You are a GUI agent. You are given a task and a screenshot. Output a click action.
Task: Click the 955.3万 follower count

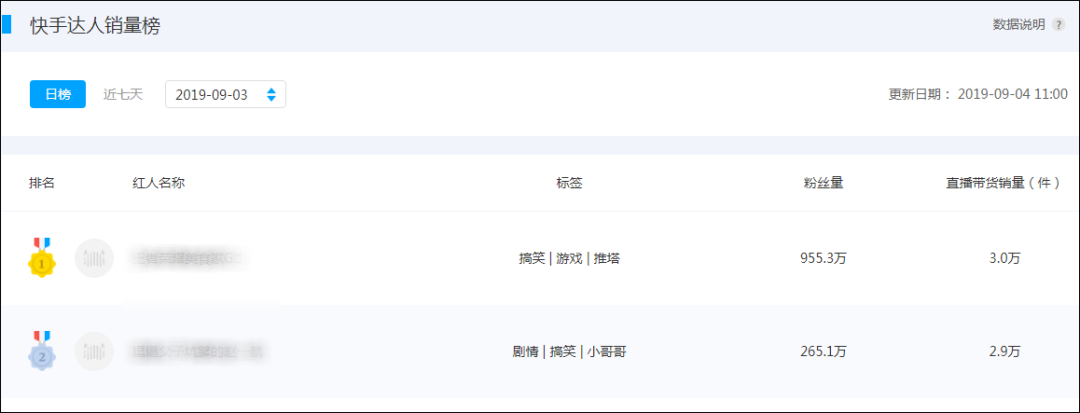[823, 259]
